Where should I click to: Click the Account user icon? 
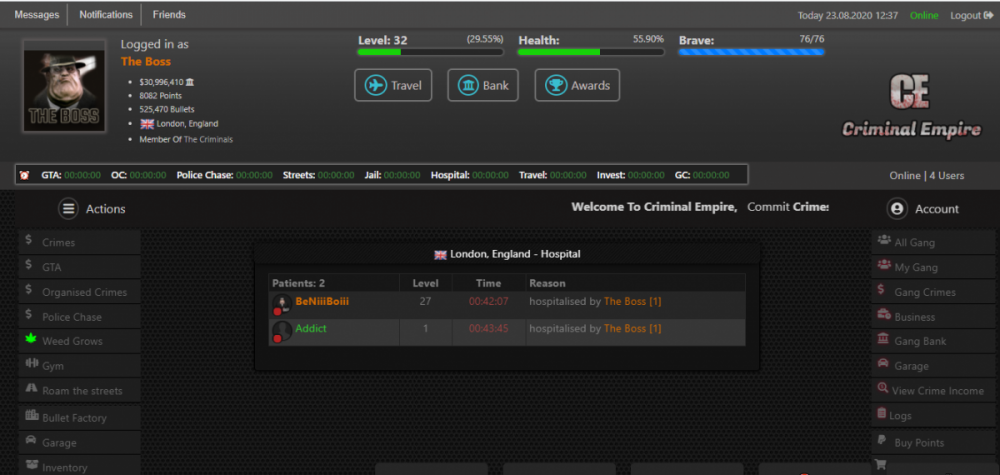[x=897, y=209]
